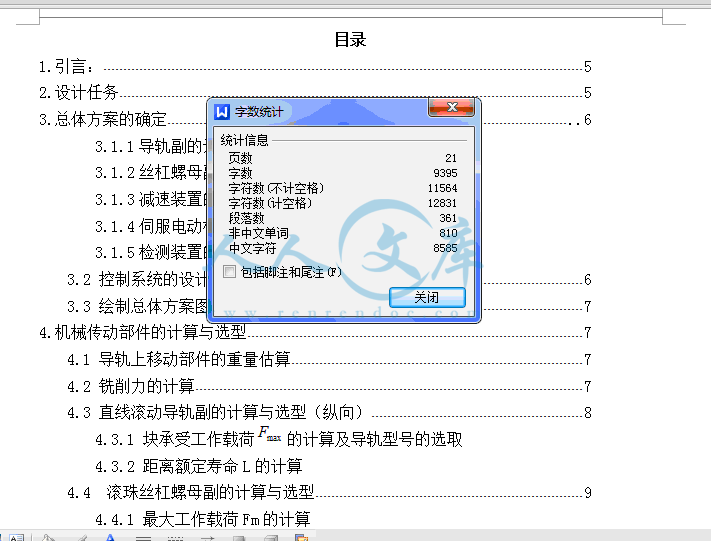Click the value 11564 in the dialog

click(443, 188)
